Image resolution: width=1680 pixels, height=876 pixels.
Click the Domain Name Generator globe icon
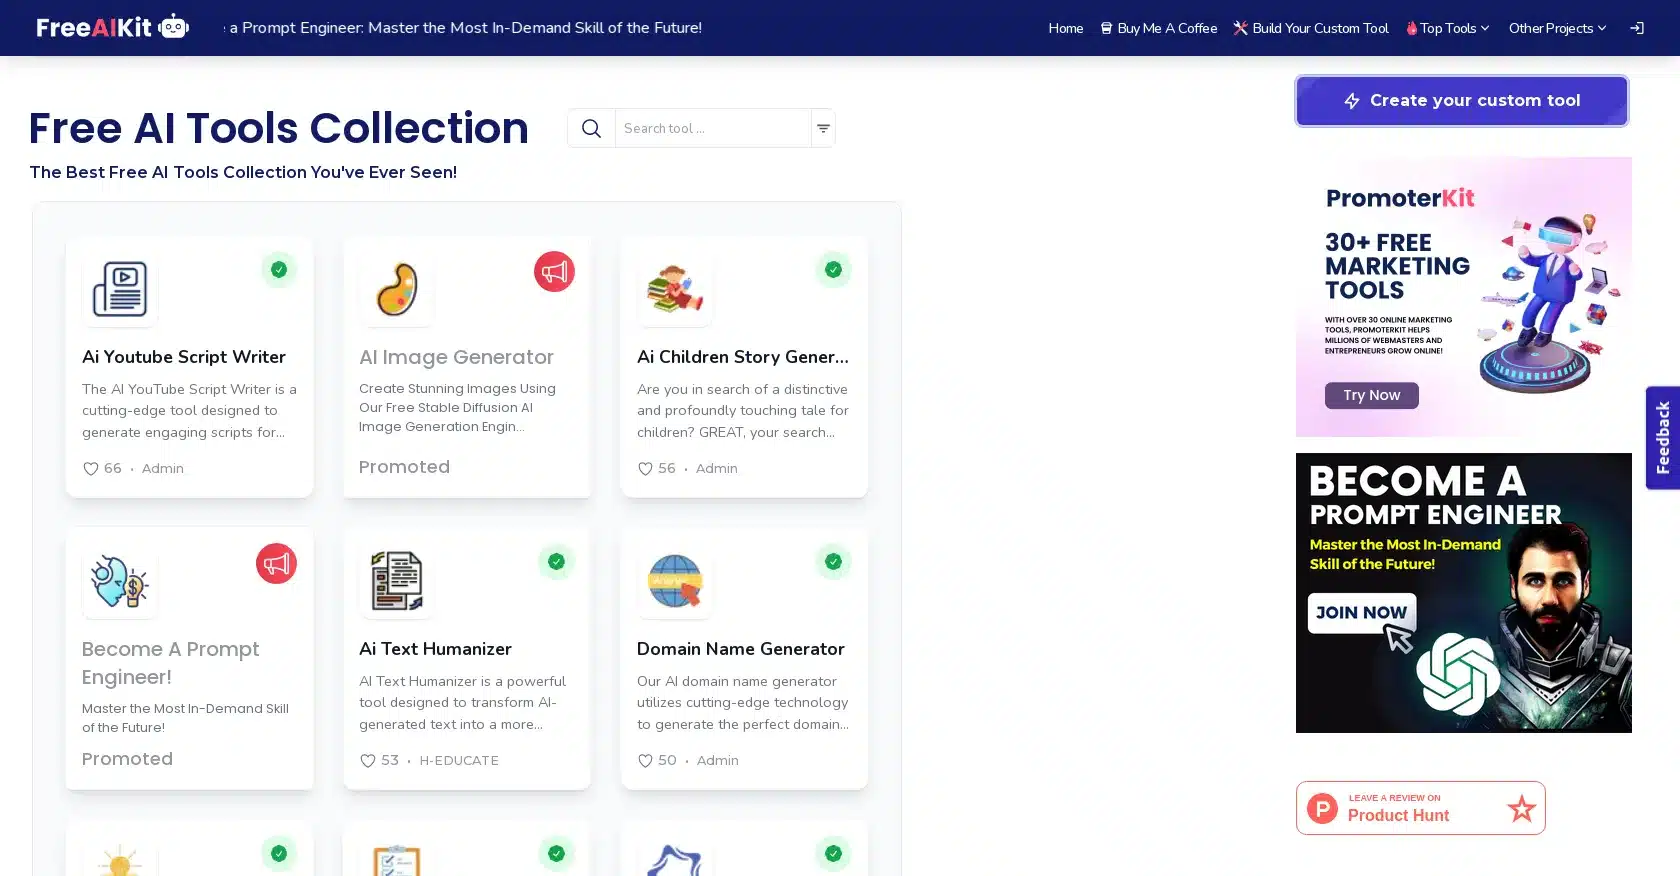tap(675, 581)
